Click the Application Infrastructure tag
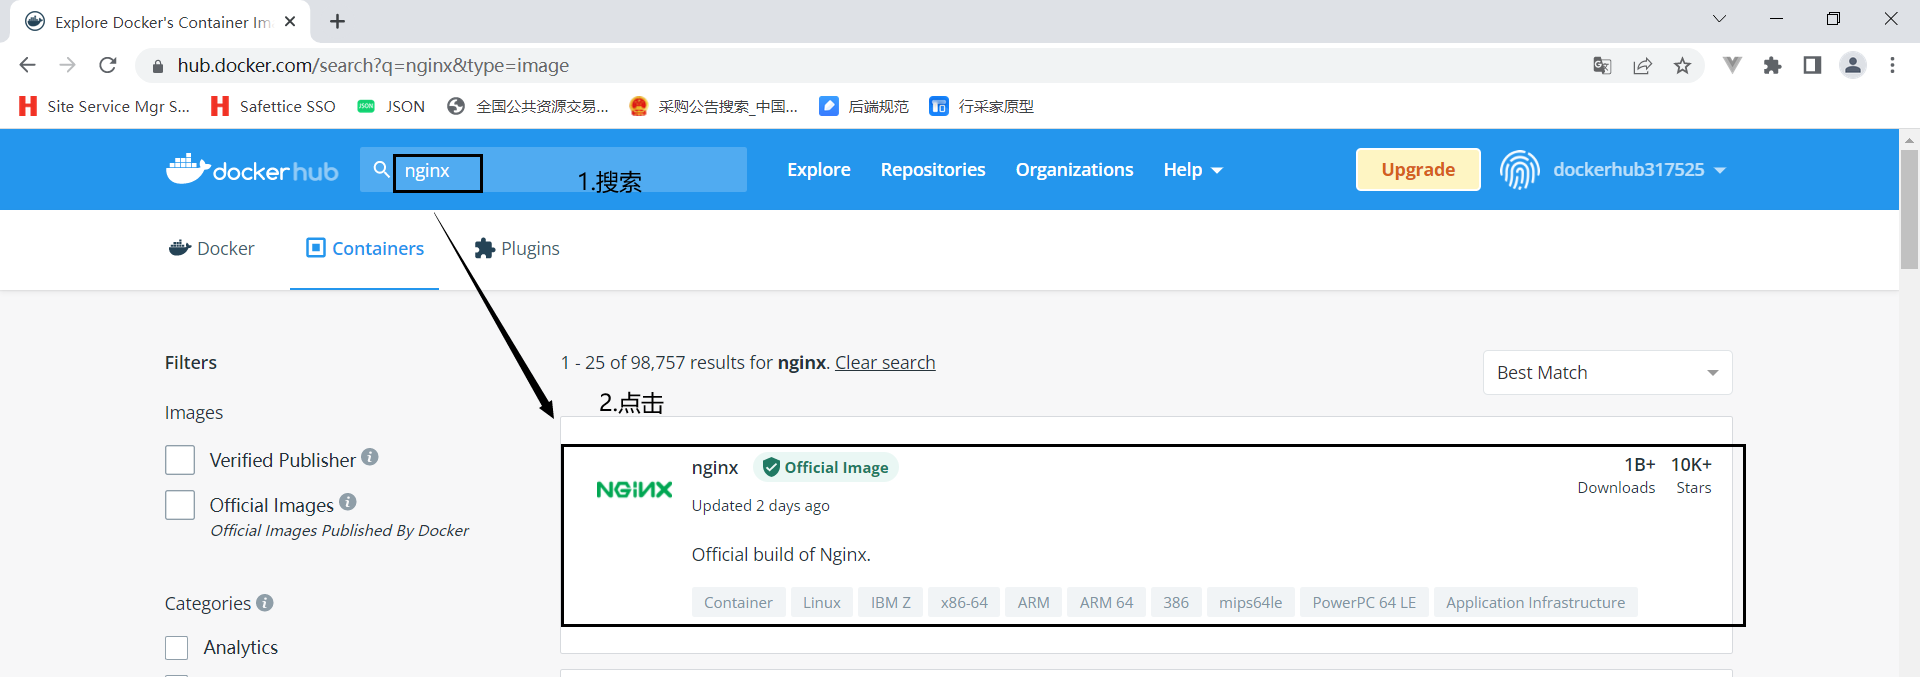The image size is (1920, 677). click(1535, 602)
